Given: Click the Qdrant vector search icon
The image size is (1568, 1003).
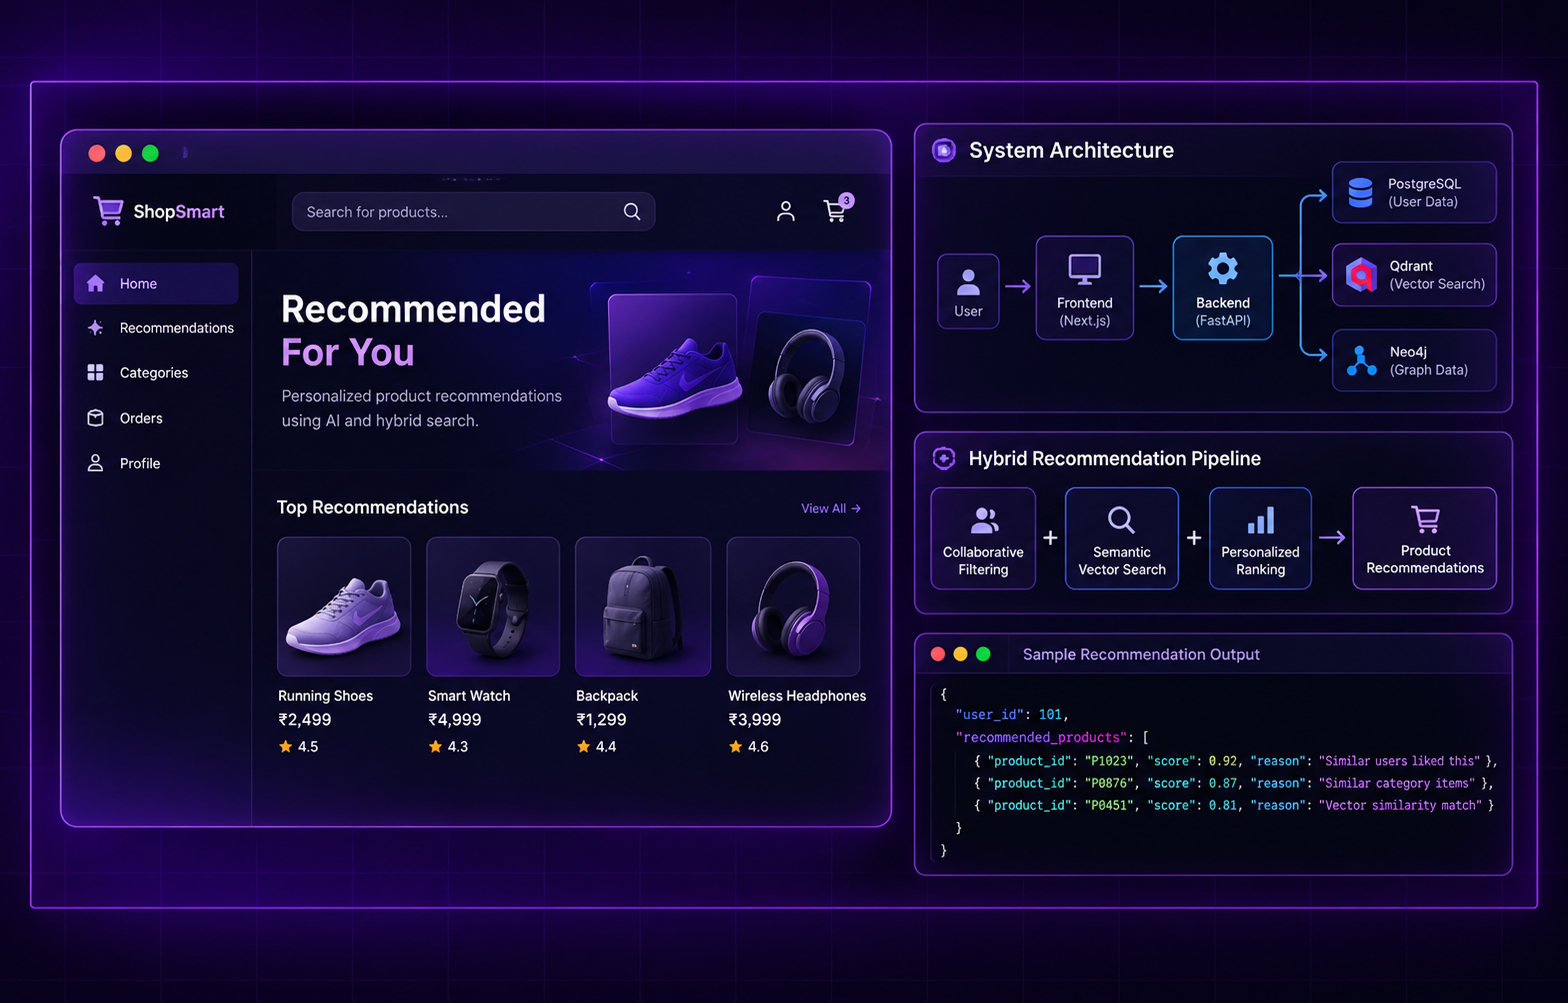Looking at the screenshot, I should click(x=1361, y=274).
